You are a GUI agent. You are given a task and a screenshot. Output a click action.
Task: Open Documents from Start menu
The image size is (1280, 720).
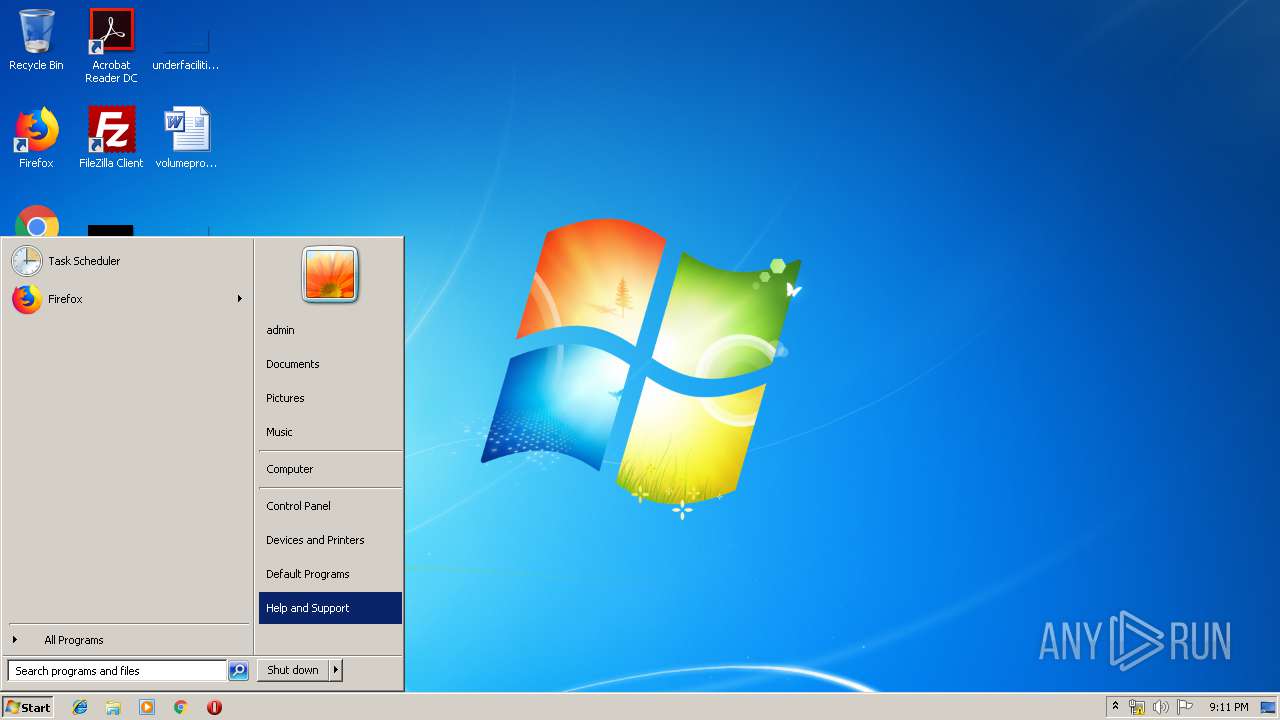(x=330, y=364)
